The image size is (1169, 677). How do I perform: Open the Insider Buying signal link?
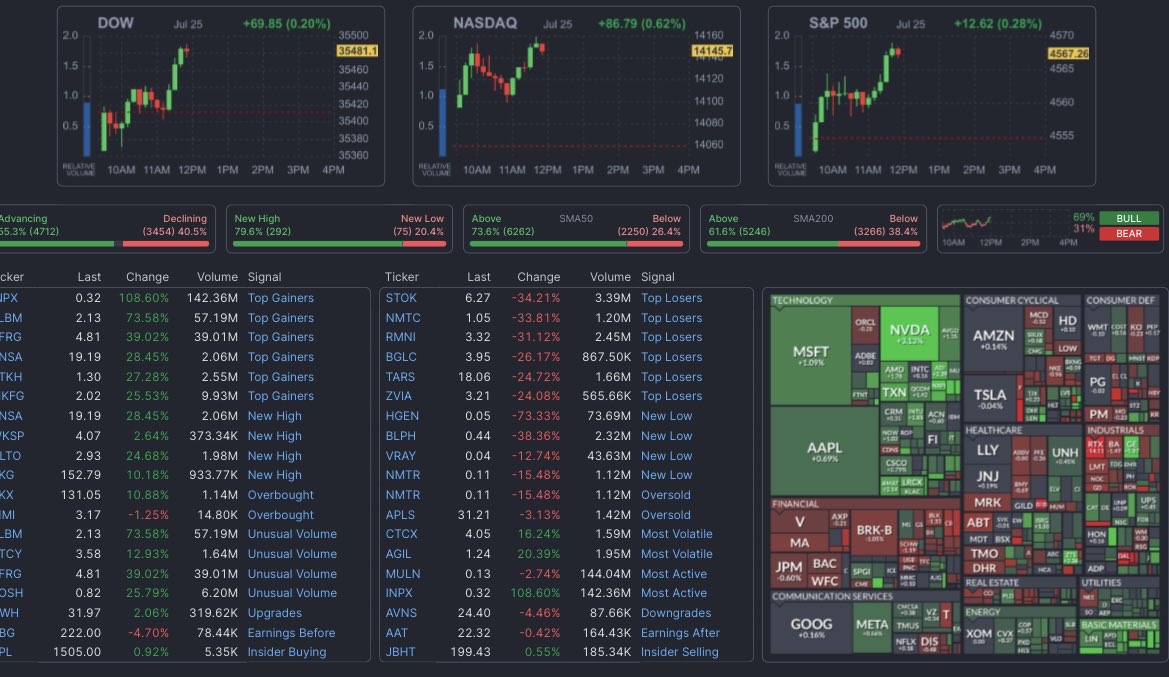coord(287,652)
